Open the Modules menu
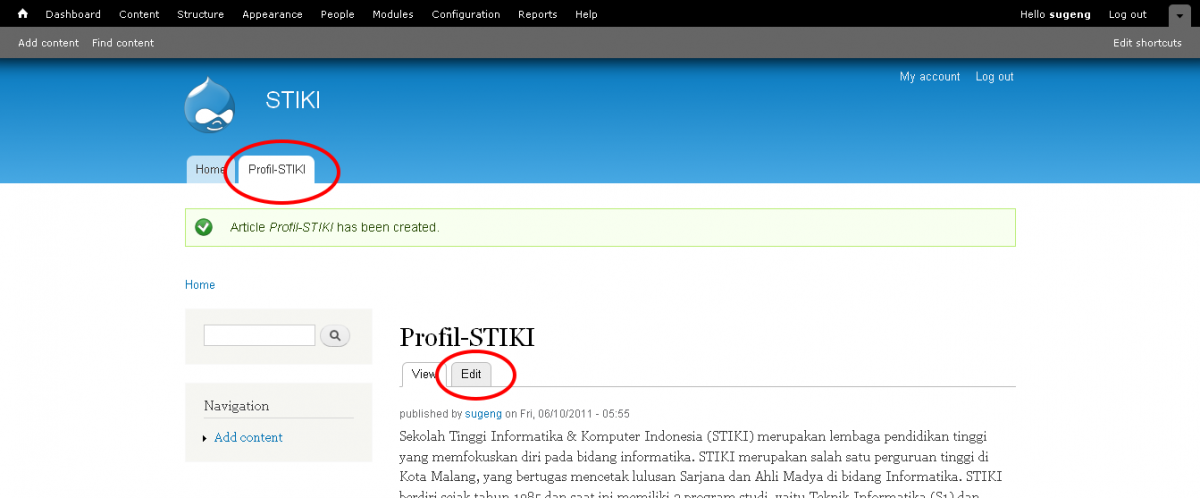1200x498 pixels. click(x=393, y=14)
